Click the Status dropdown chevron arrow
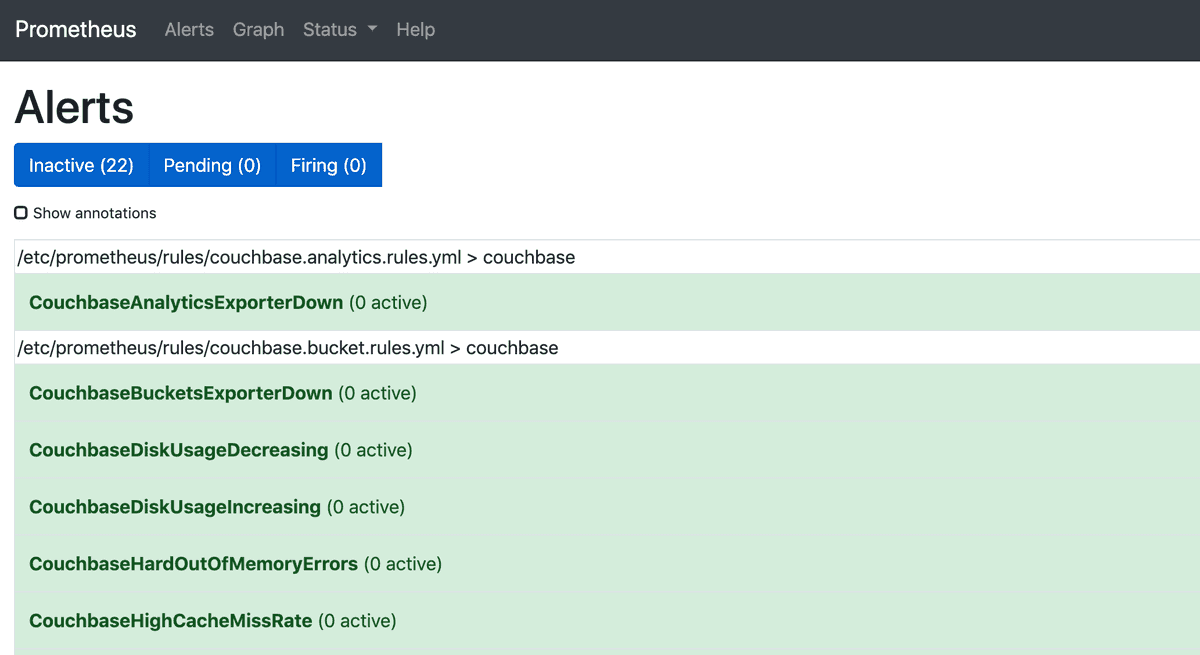Screen dimensions: 1200x655 (372, 30)
